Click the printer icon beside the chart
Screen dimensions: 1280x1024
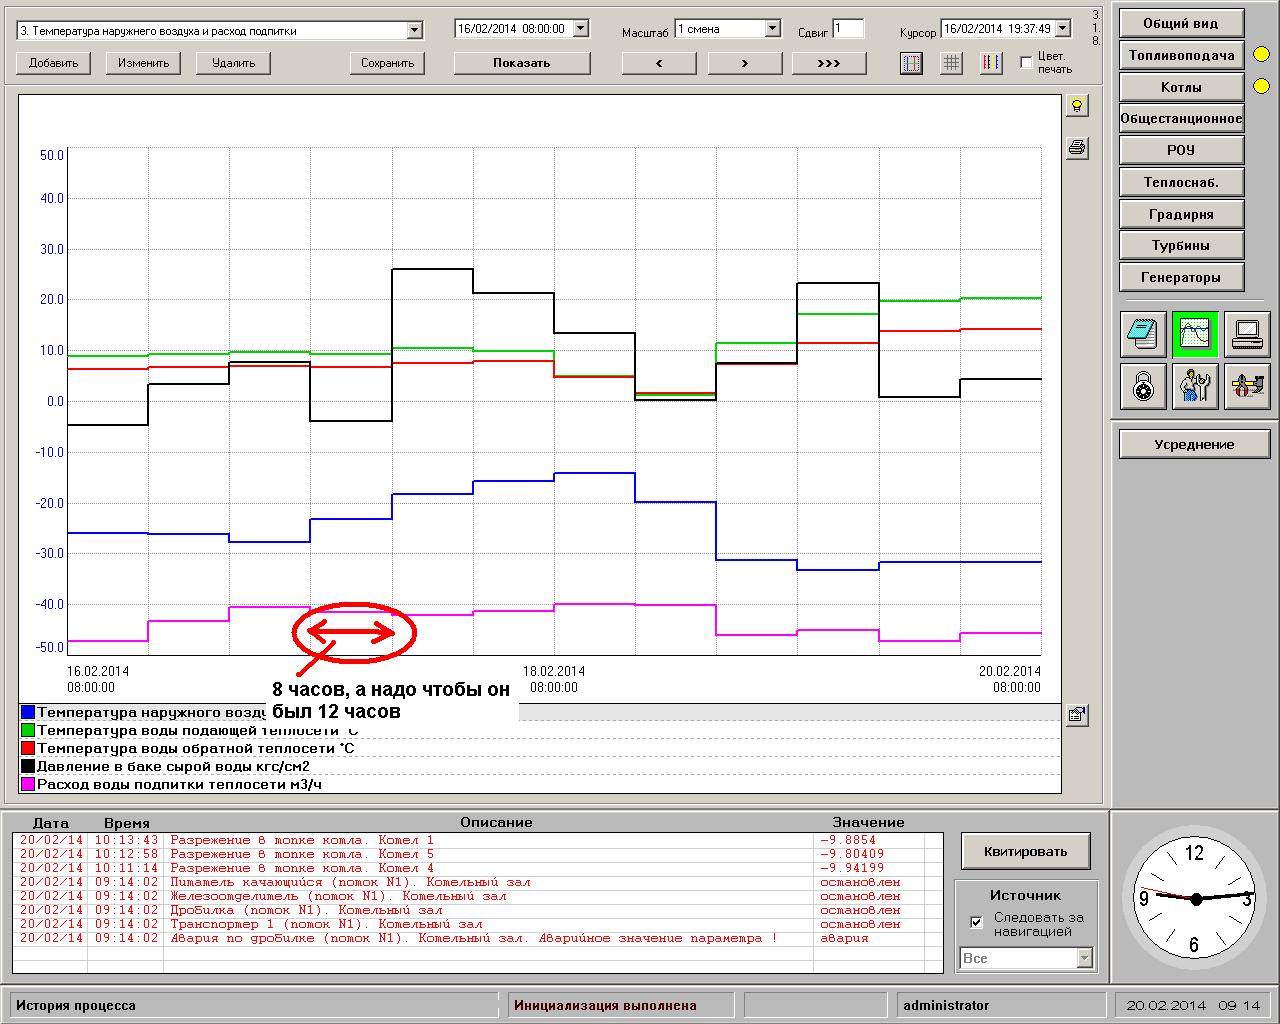click(1077, 148)
